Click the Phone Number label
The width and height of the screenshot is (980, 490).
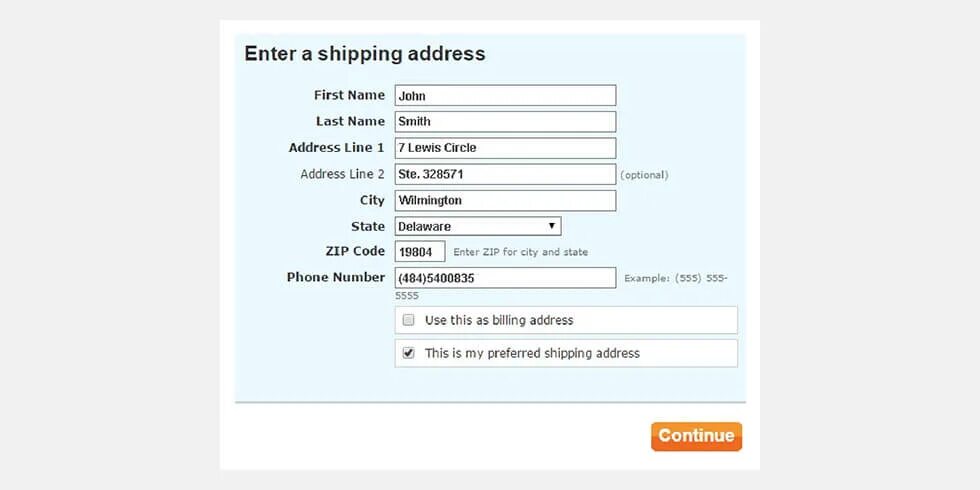(336, 277)
